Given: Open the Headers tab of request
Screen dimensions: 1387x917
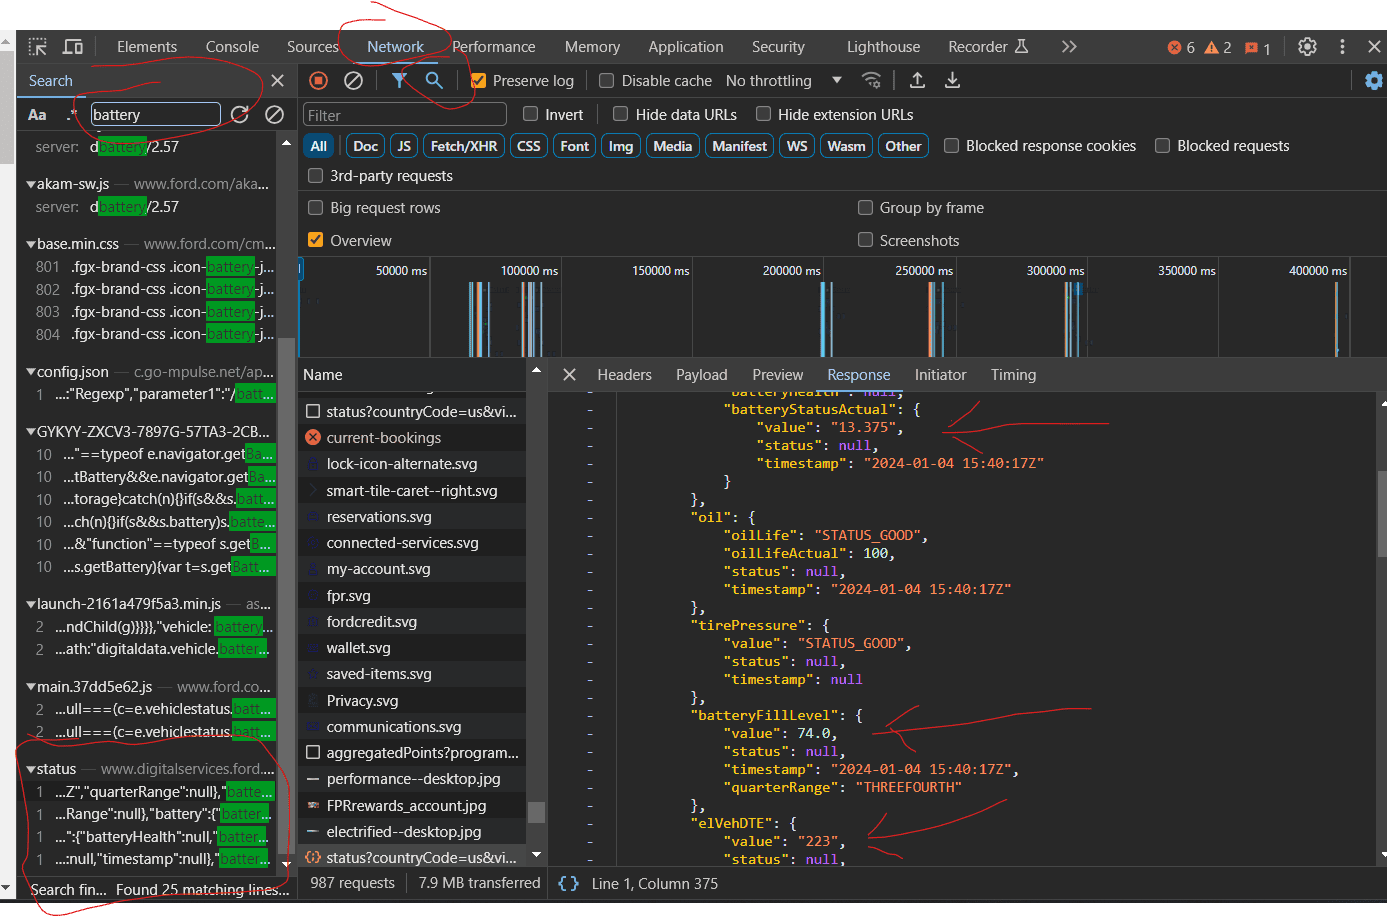Looking at the screenshot, I should (x=624, y=375).
